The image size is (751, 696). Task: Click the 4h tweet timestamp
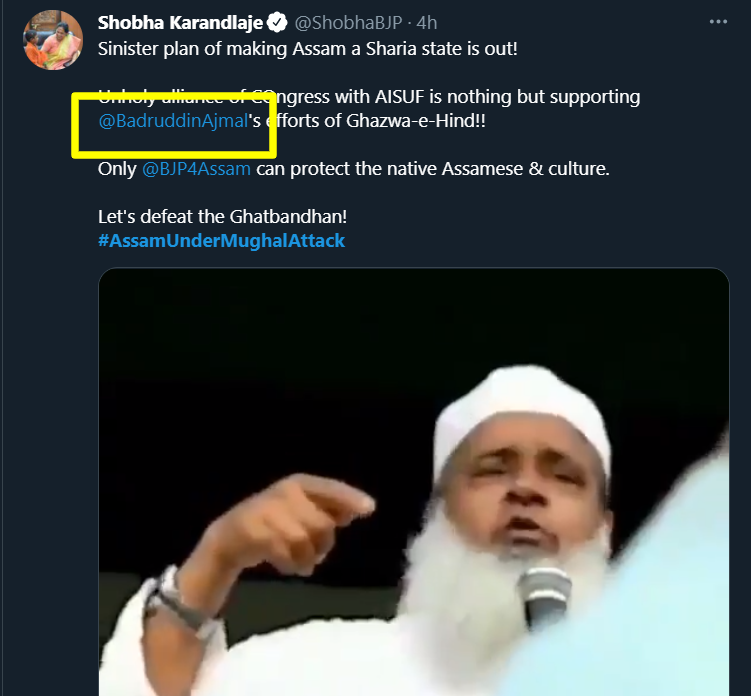426,22
